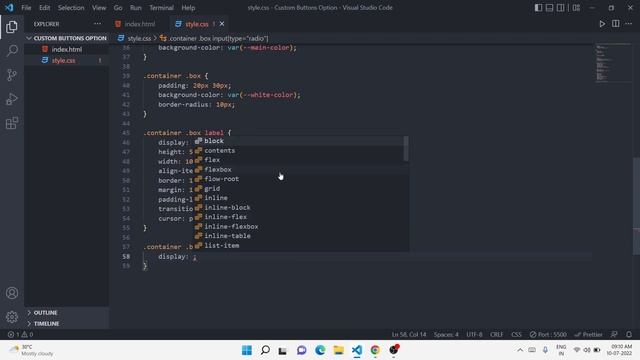Toggle the primary side bar layout icon

click(538, 8)
